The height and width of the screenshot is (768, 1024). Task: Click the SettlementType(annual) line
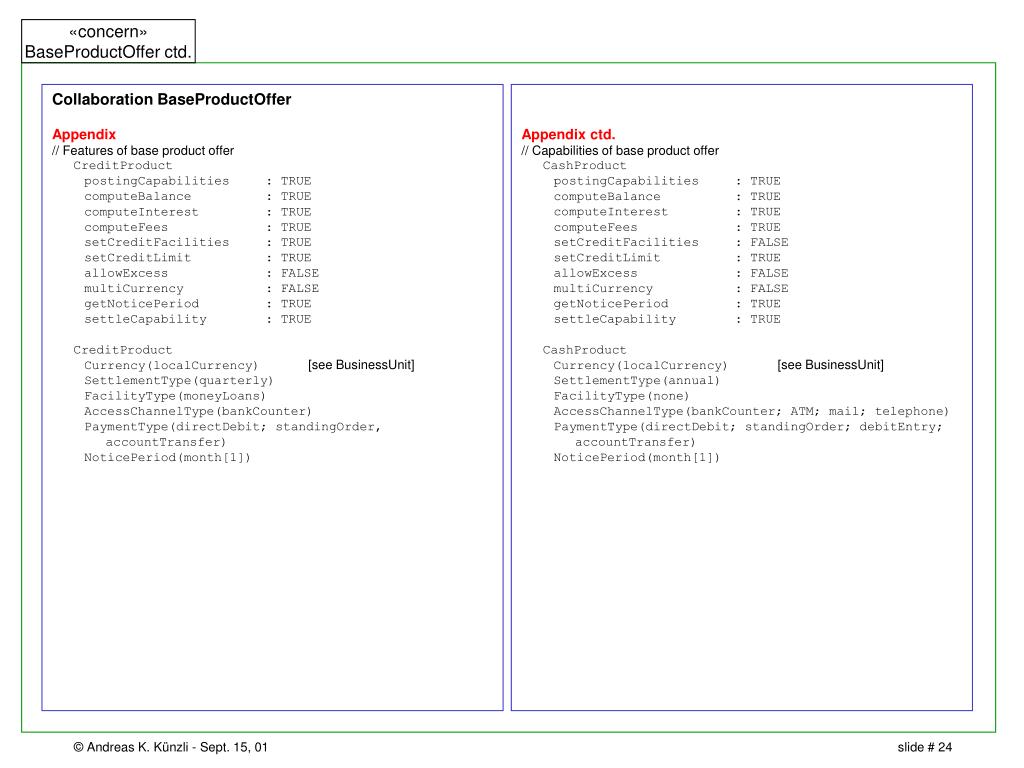[x=637, y=381]
